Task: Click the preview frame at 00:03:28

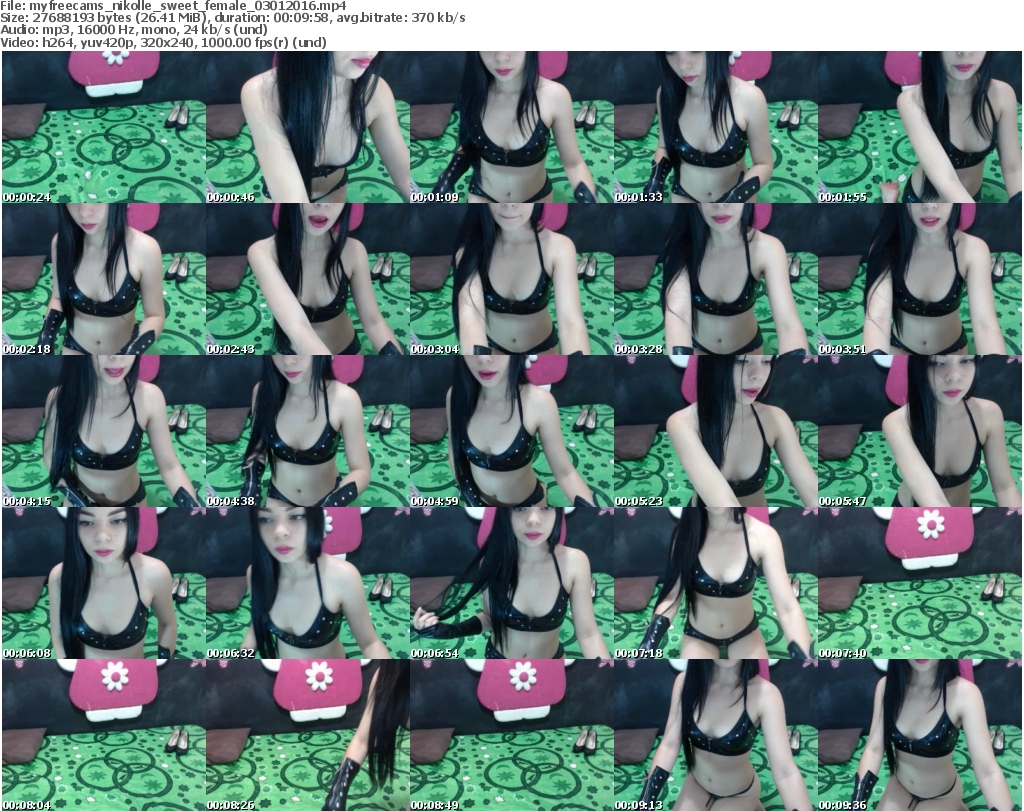Action: coord(716,279)
